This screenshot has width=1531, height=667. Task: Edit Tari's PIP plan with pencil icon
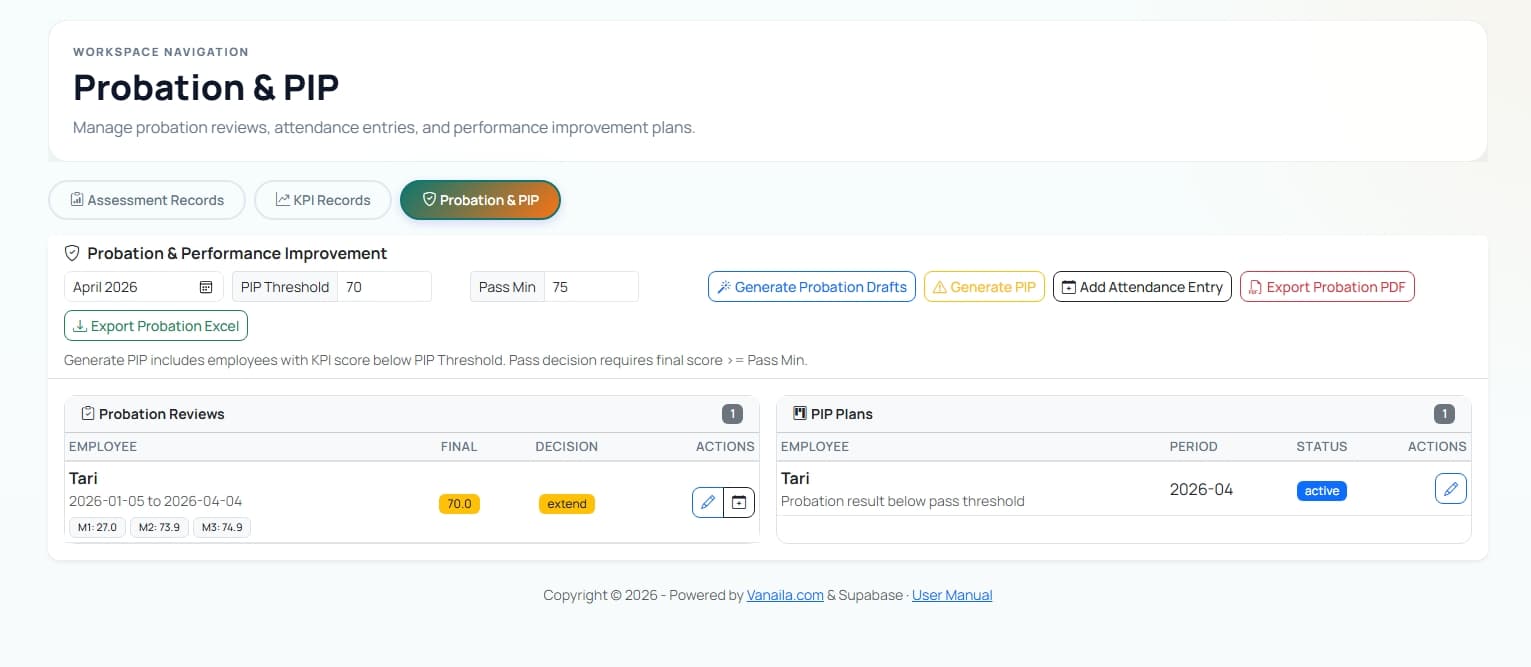pos(1451,489)
